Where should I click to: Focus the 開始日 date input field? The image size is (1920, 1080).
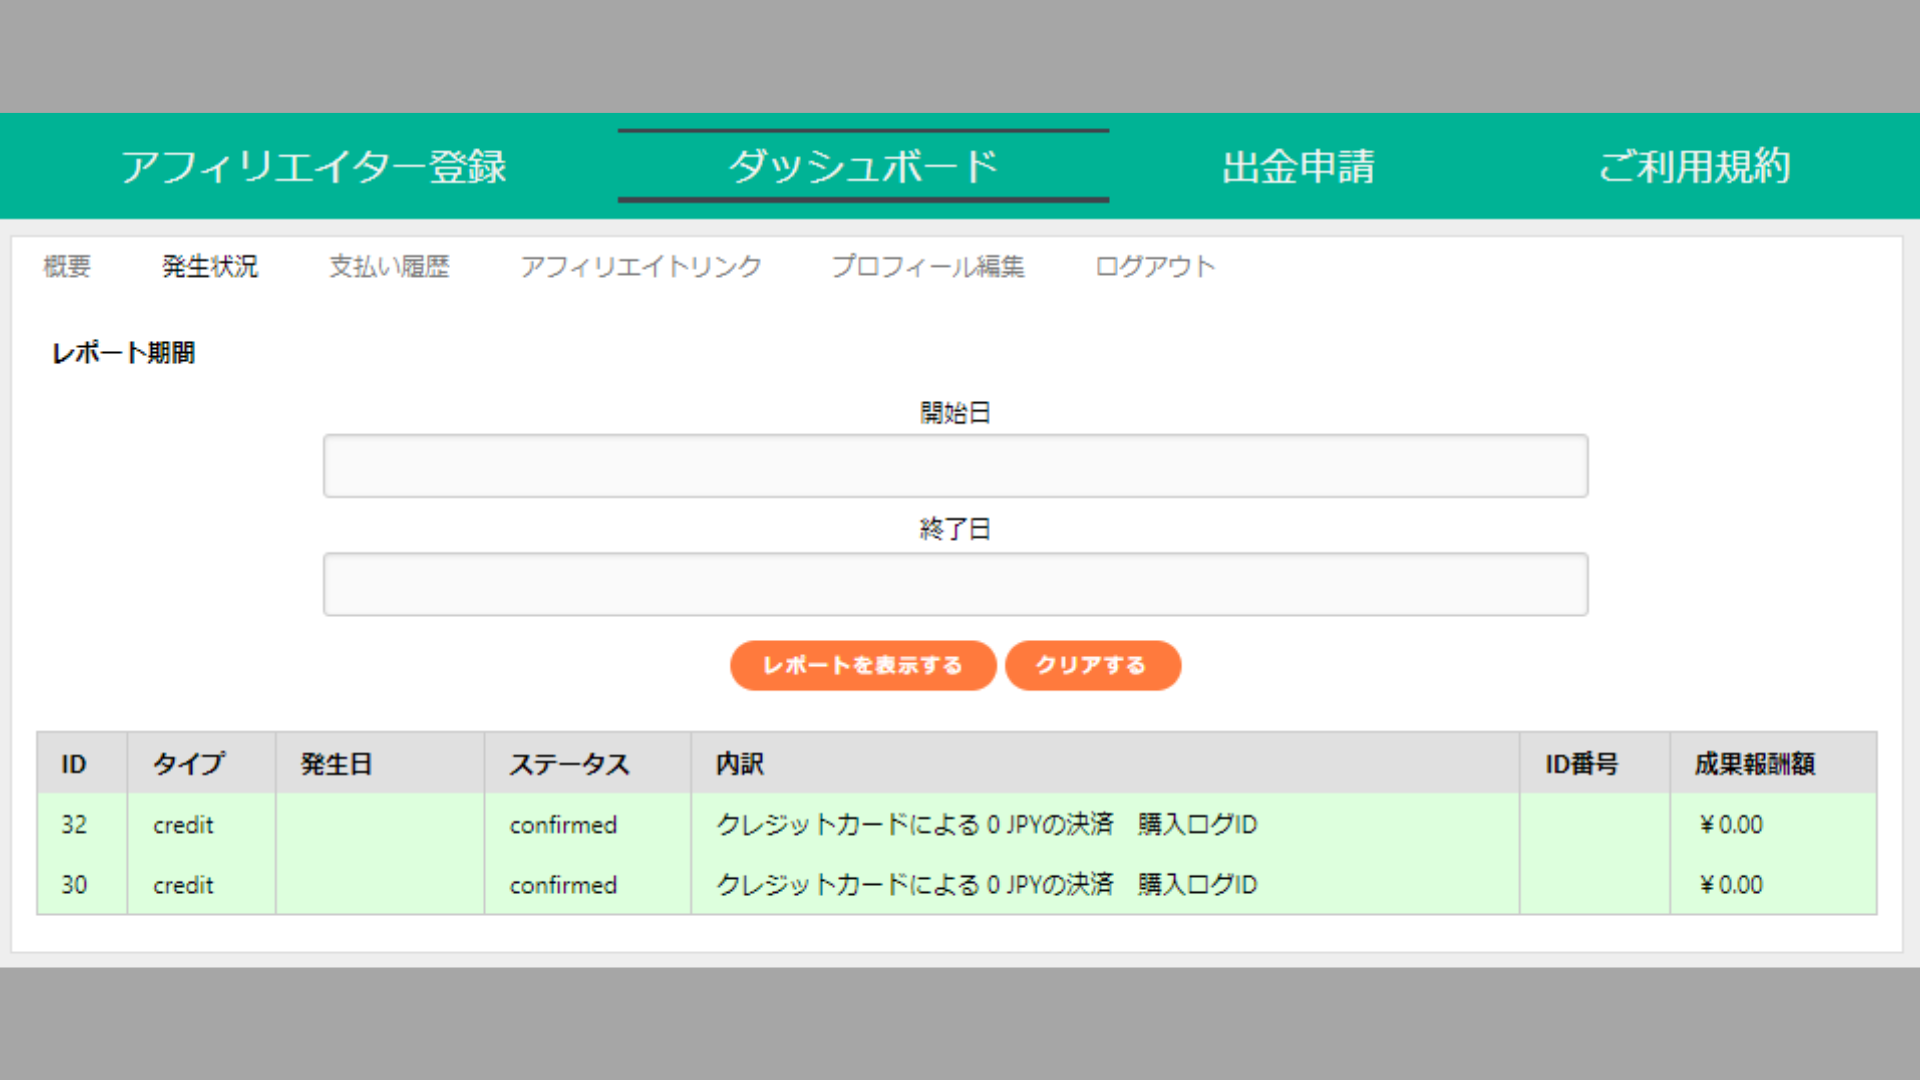(x=955, y=466)
